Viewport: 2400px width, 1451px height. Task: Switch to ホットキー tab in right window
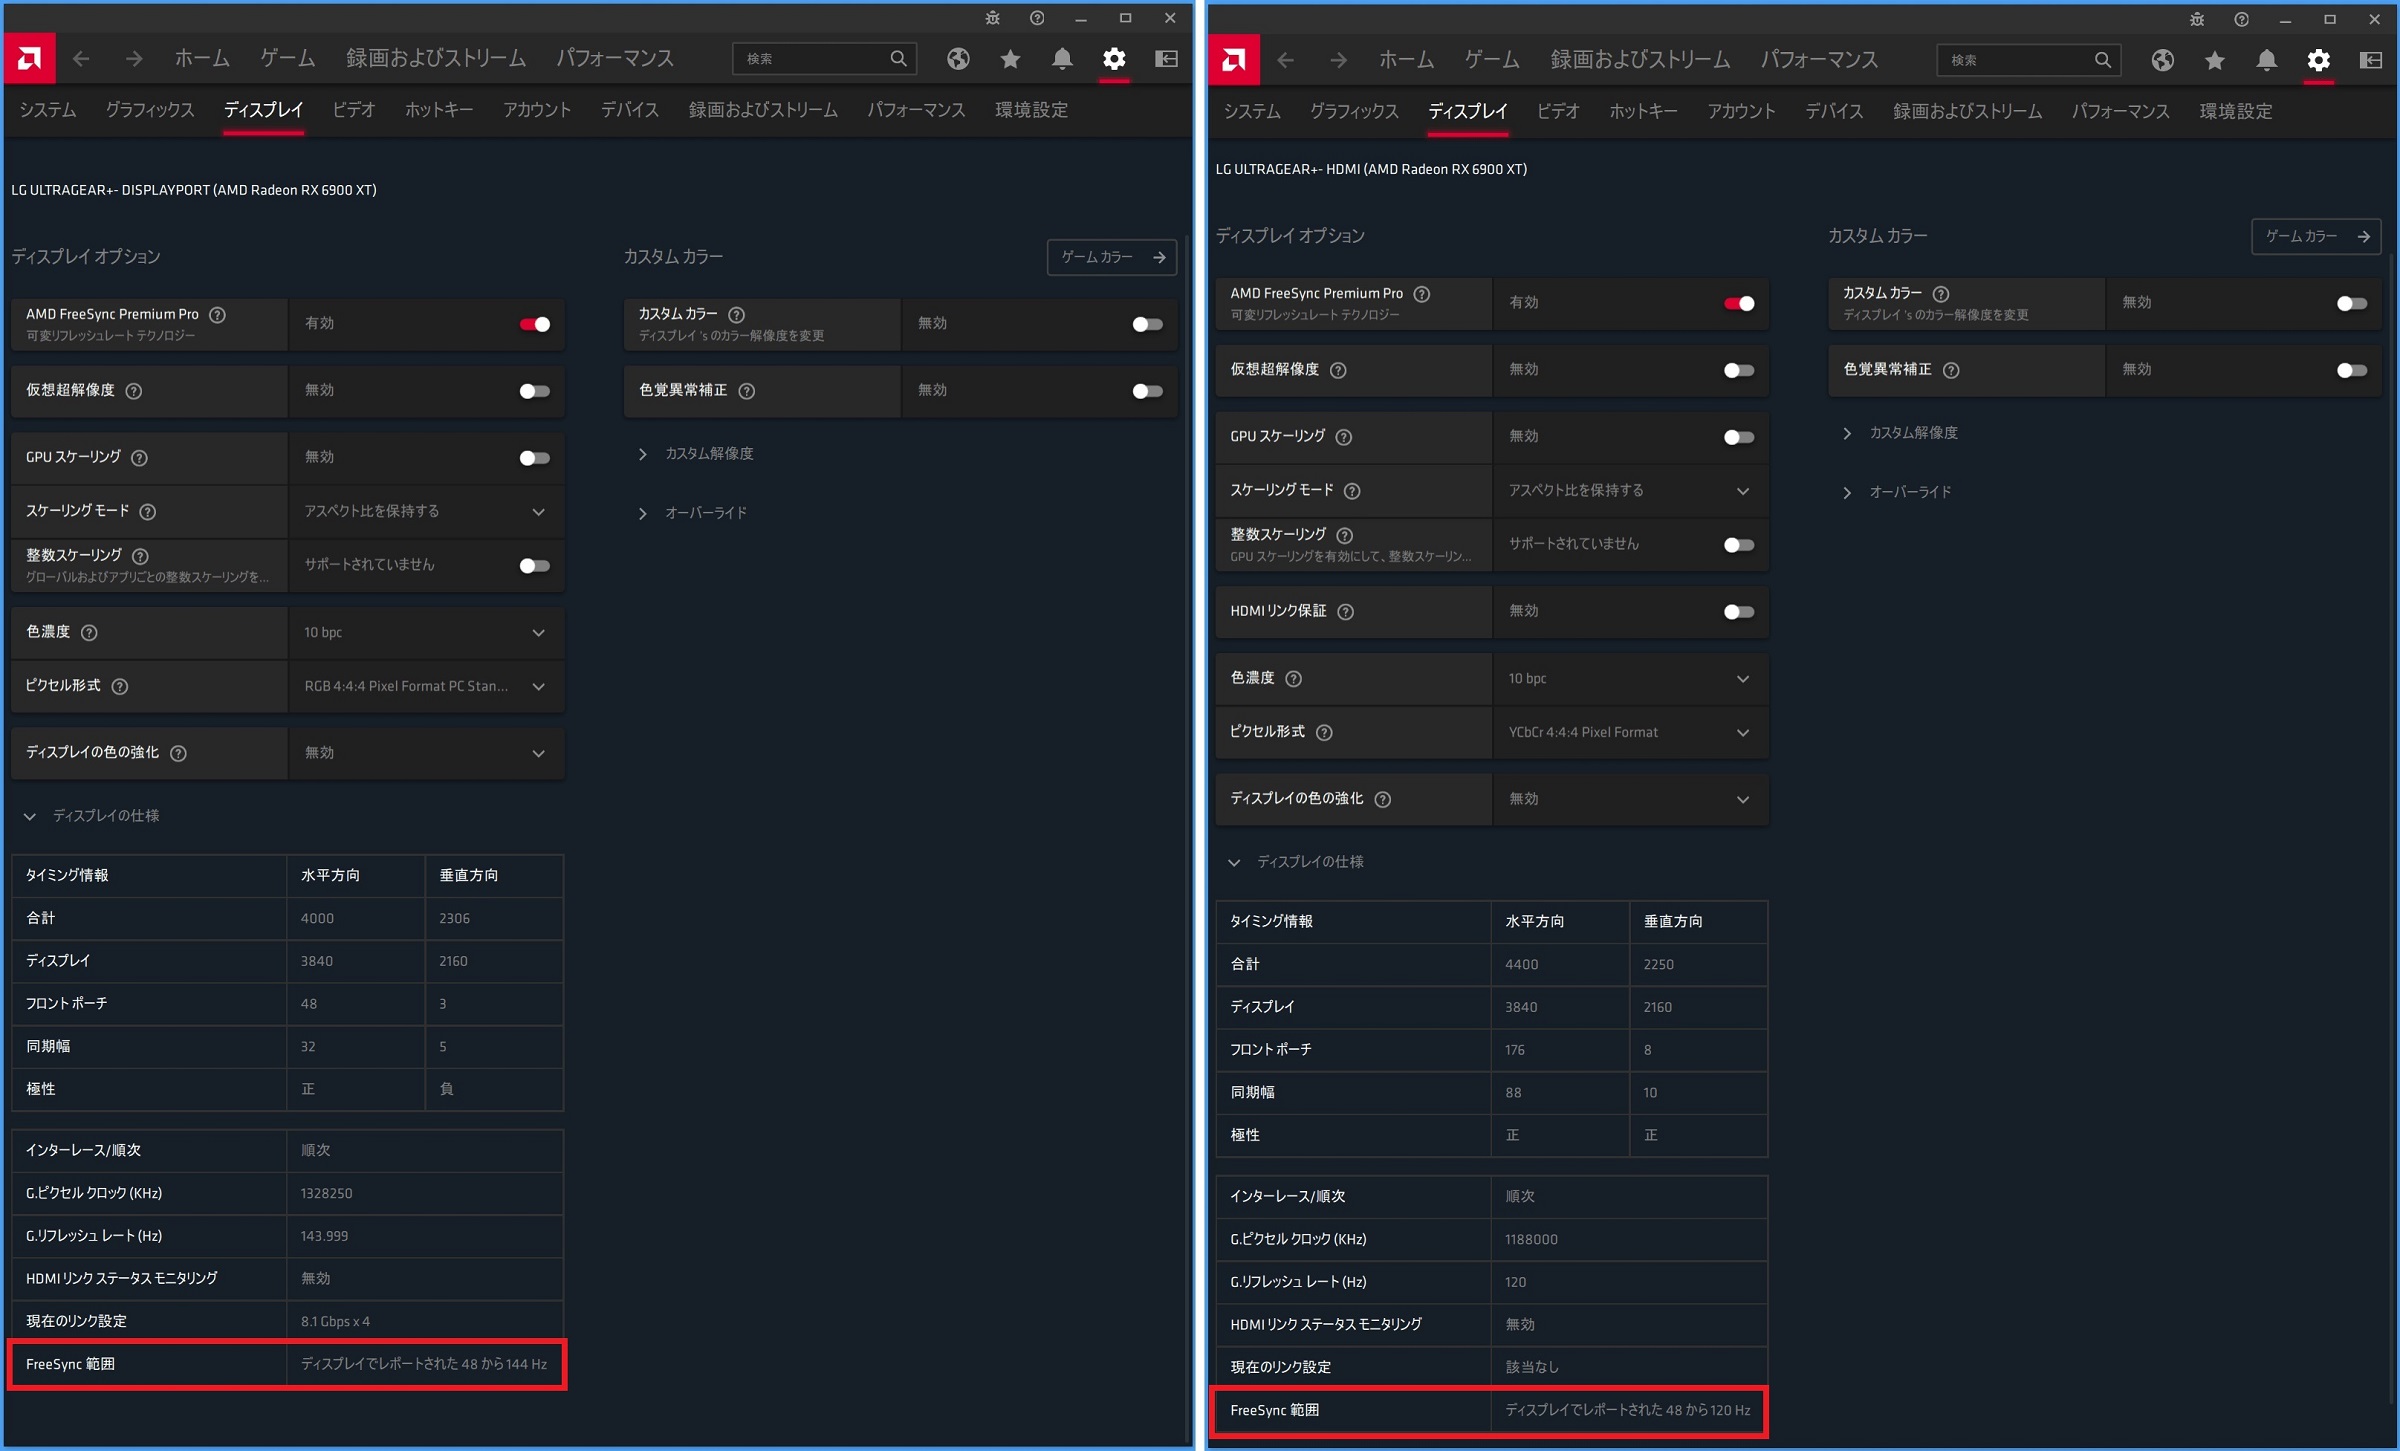(x=1643, y=112)
